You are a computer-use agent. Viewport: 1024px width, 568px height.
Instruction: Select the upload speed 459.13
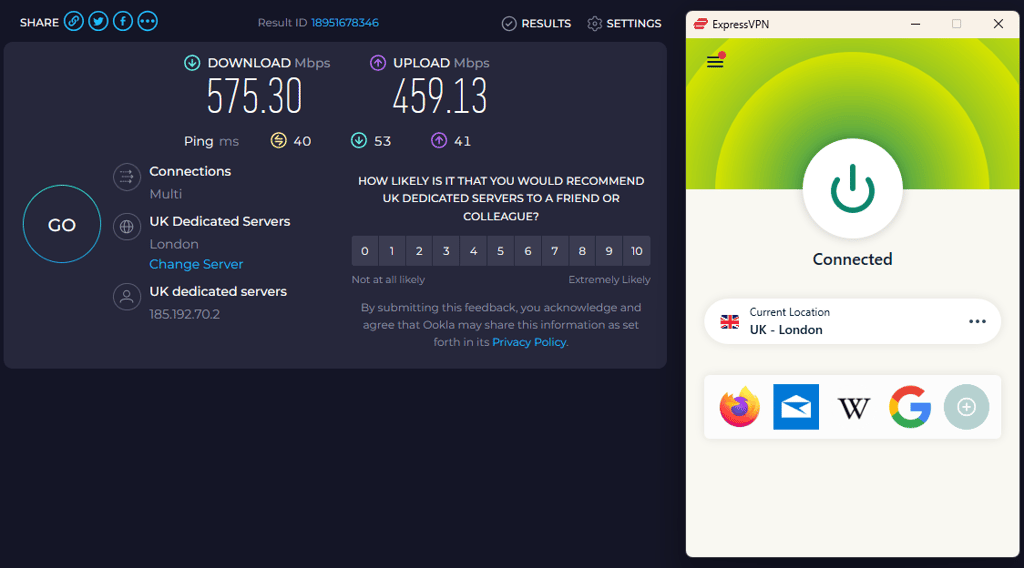pos(440,97)
